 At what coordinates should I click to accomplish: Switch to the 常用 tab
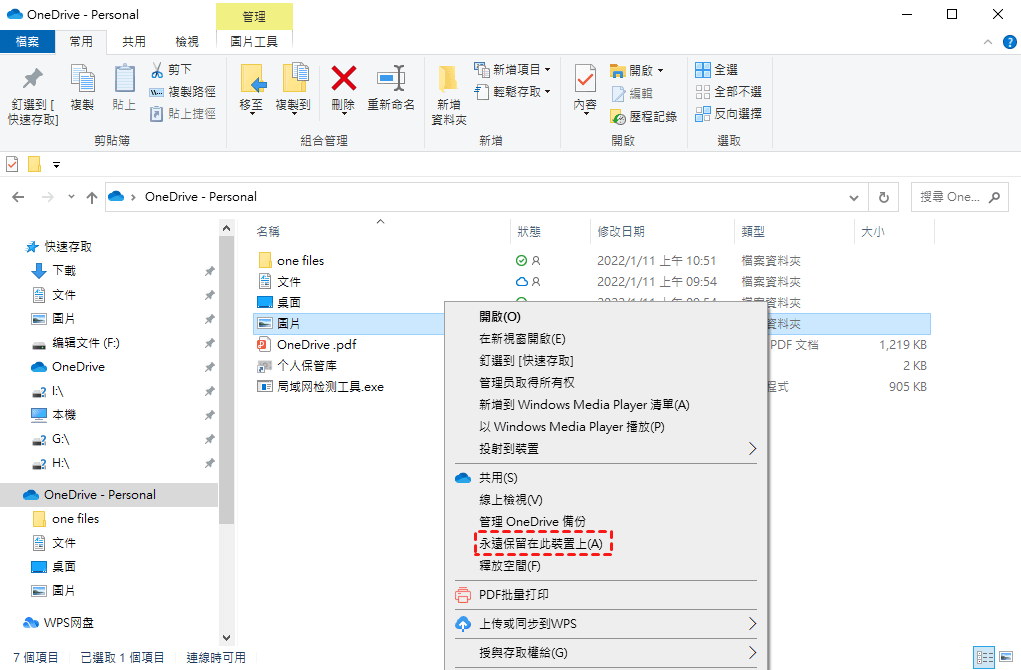[x=81, y=42]
